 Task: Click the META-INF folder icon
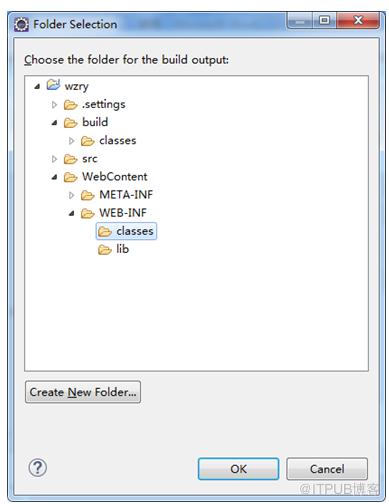(x=88, y=195)
